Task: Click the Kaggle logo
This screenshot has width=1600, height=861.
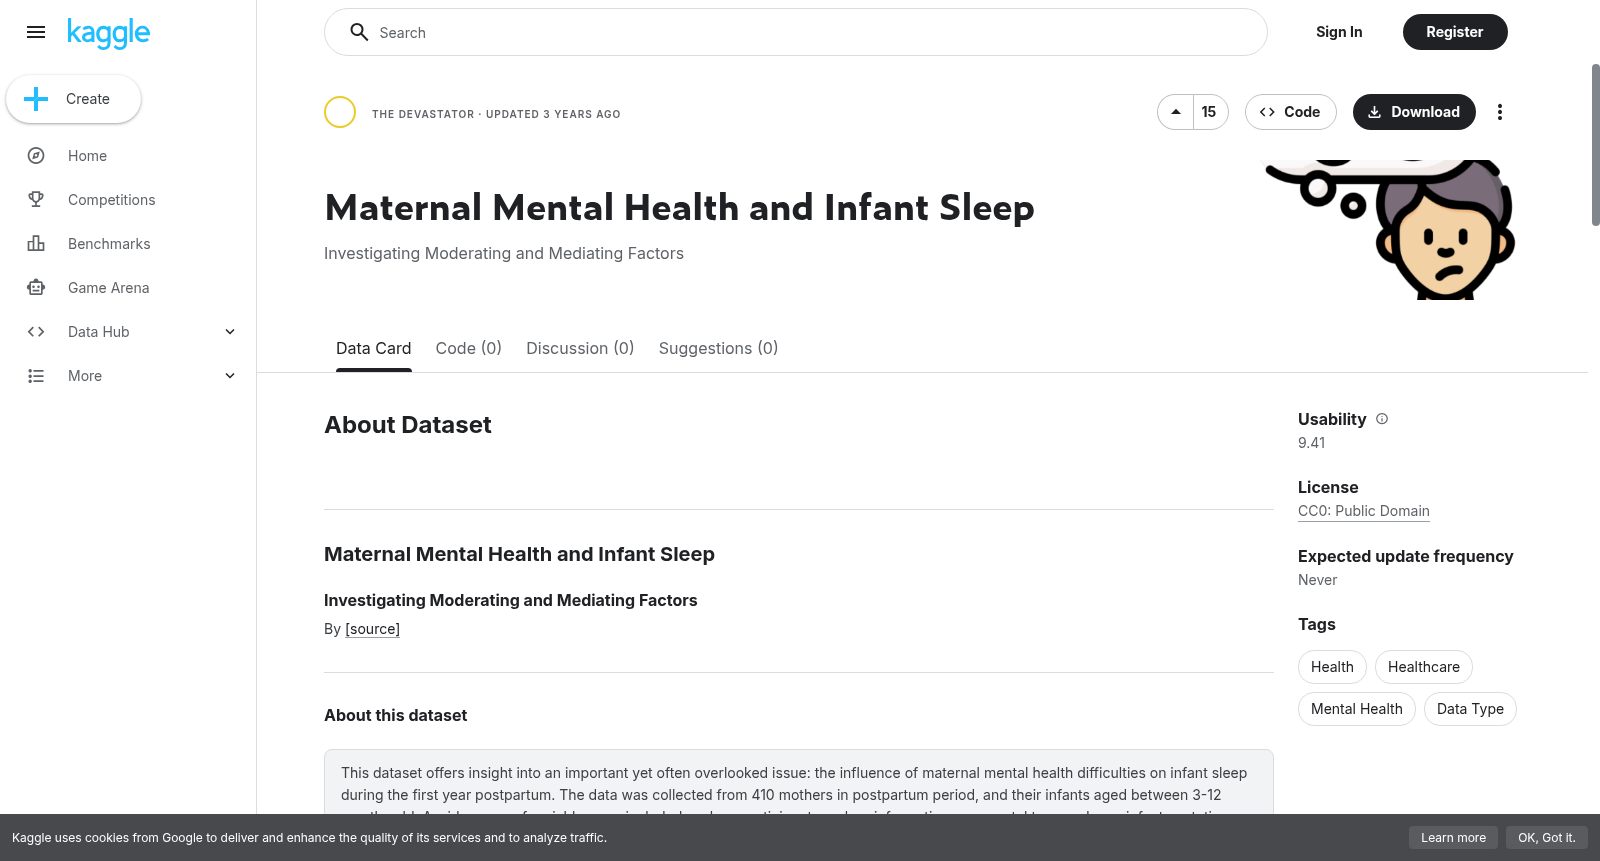Action: (x=108, y=33)
